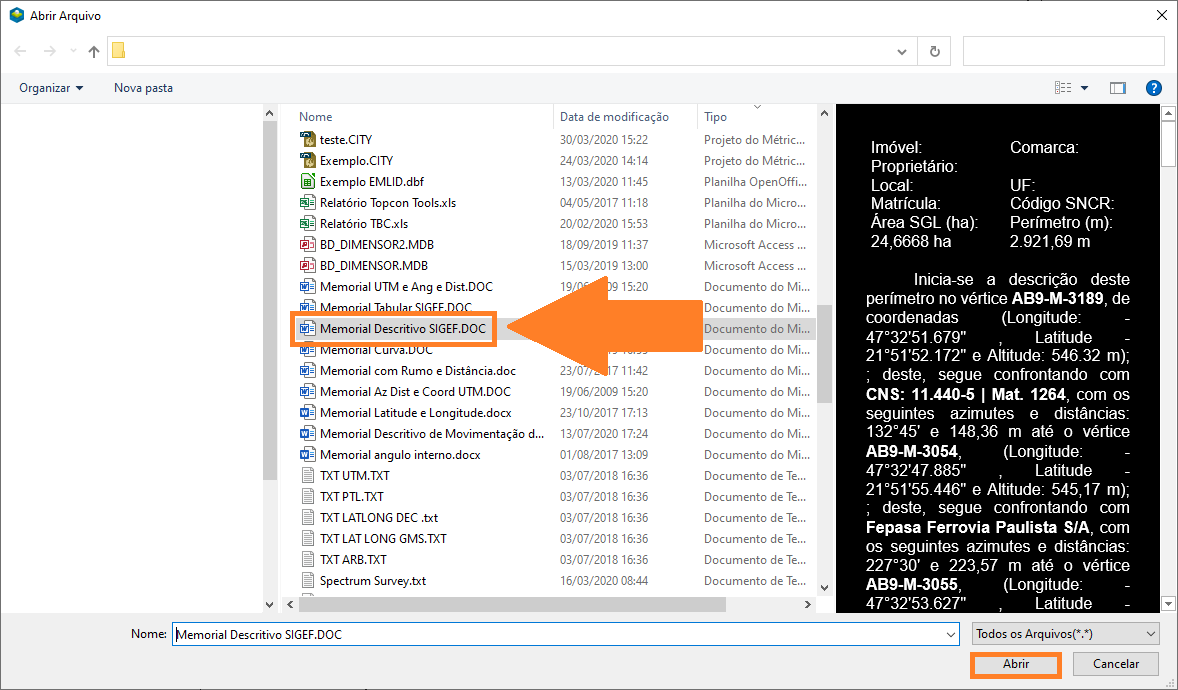Click Nova pasta to create folder

(143, 88)
